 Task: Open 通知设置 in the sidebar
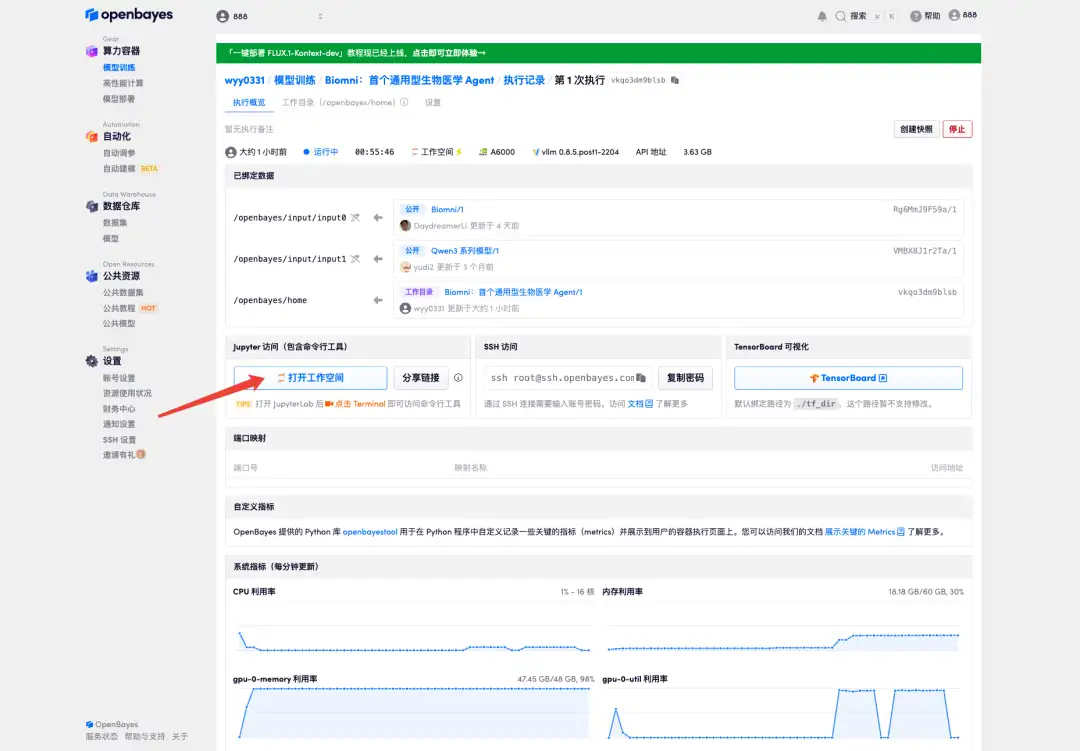[119, 424]
